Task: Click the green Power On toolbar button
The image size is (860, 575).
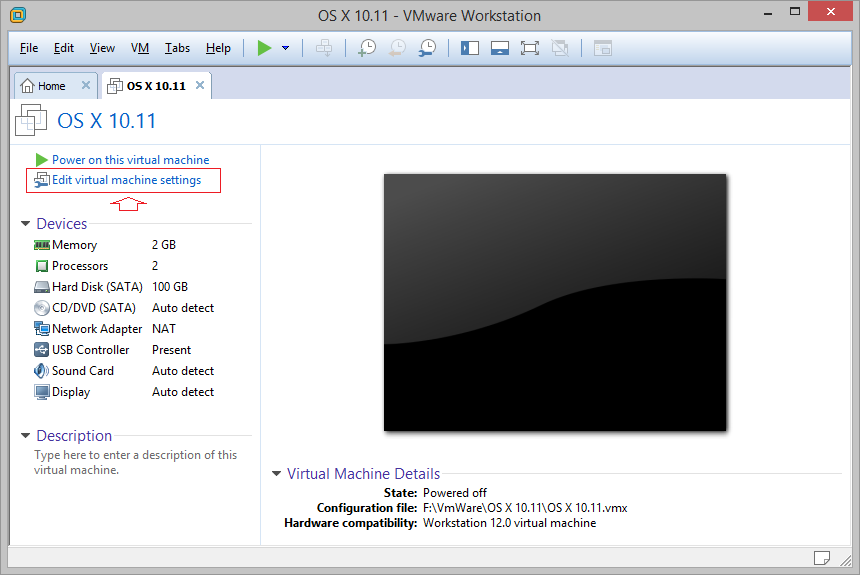Action: (x=264, y=48)
